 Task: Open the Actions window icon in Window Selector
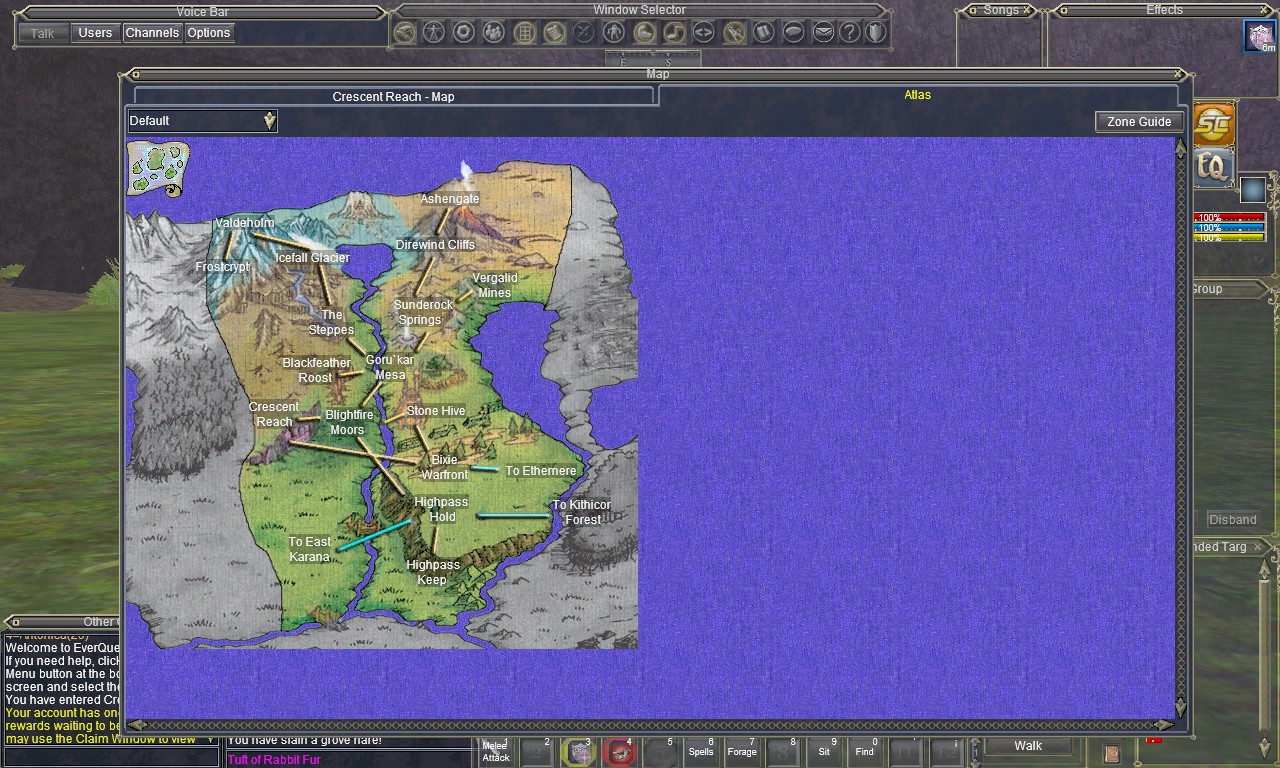coord(404,32)
